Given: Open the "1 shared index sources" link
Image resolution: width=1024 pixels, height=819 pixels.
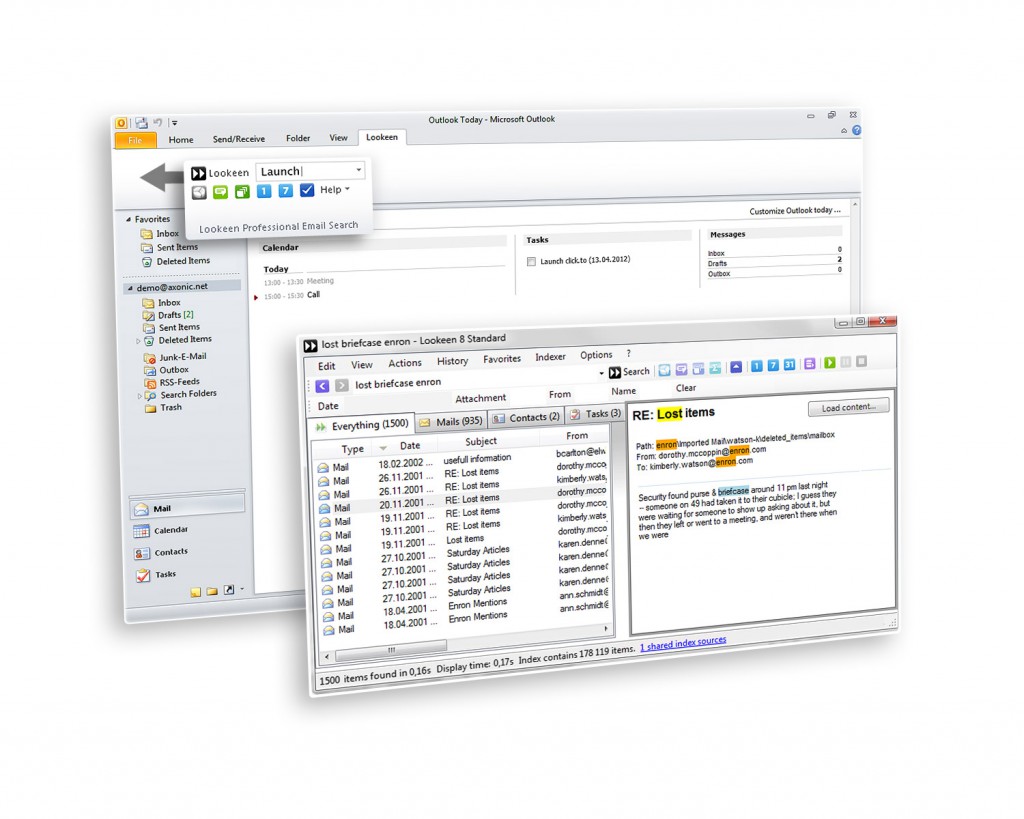Looking at the screenshot, I should pyautogui.click(x=683, y=641).
